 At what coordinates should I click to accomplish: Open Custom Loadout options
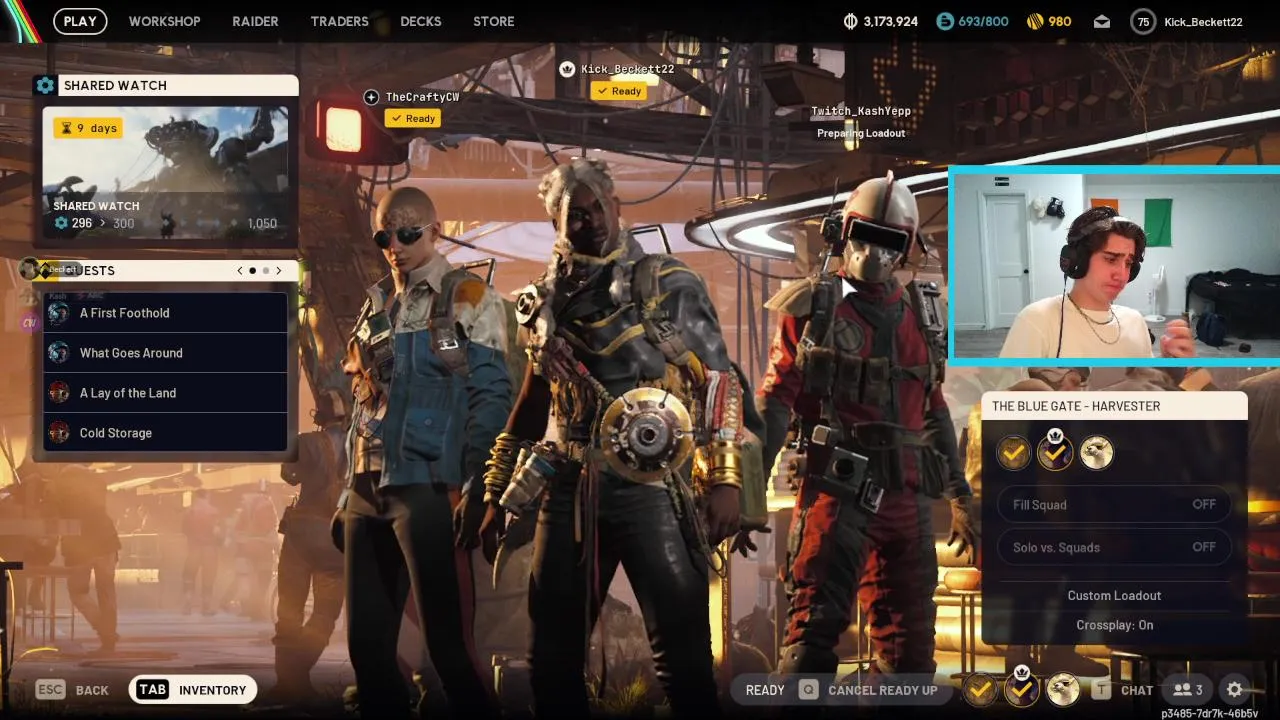click(x=1114, y=595)
